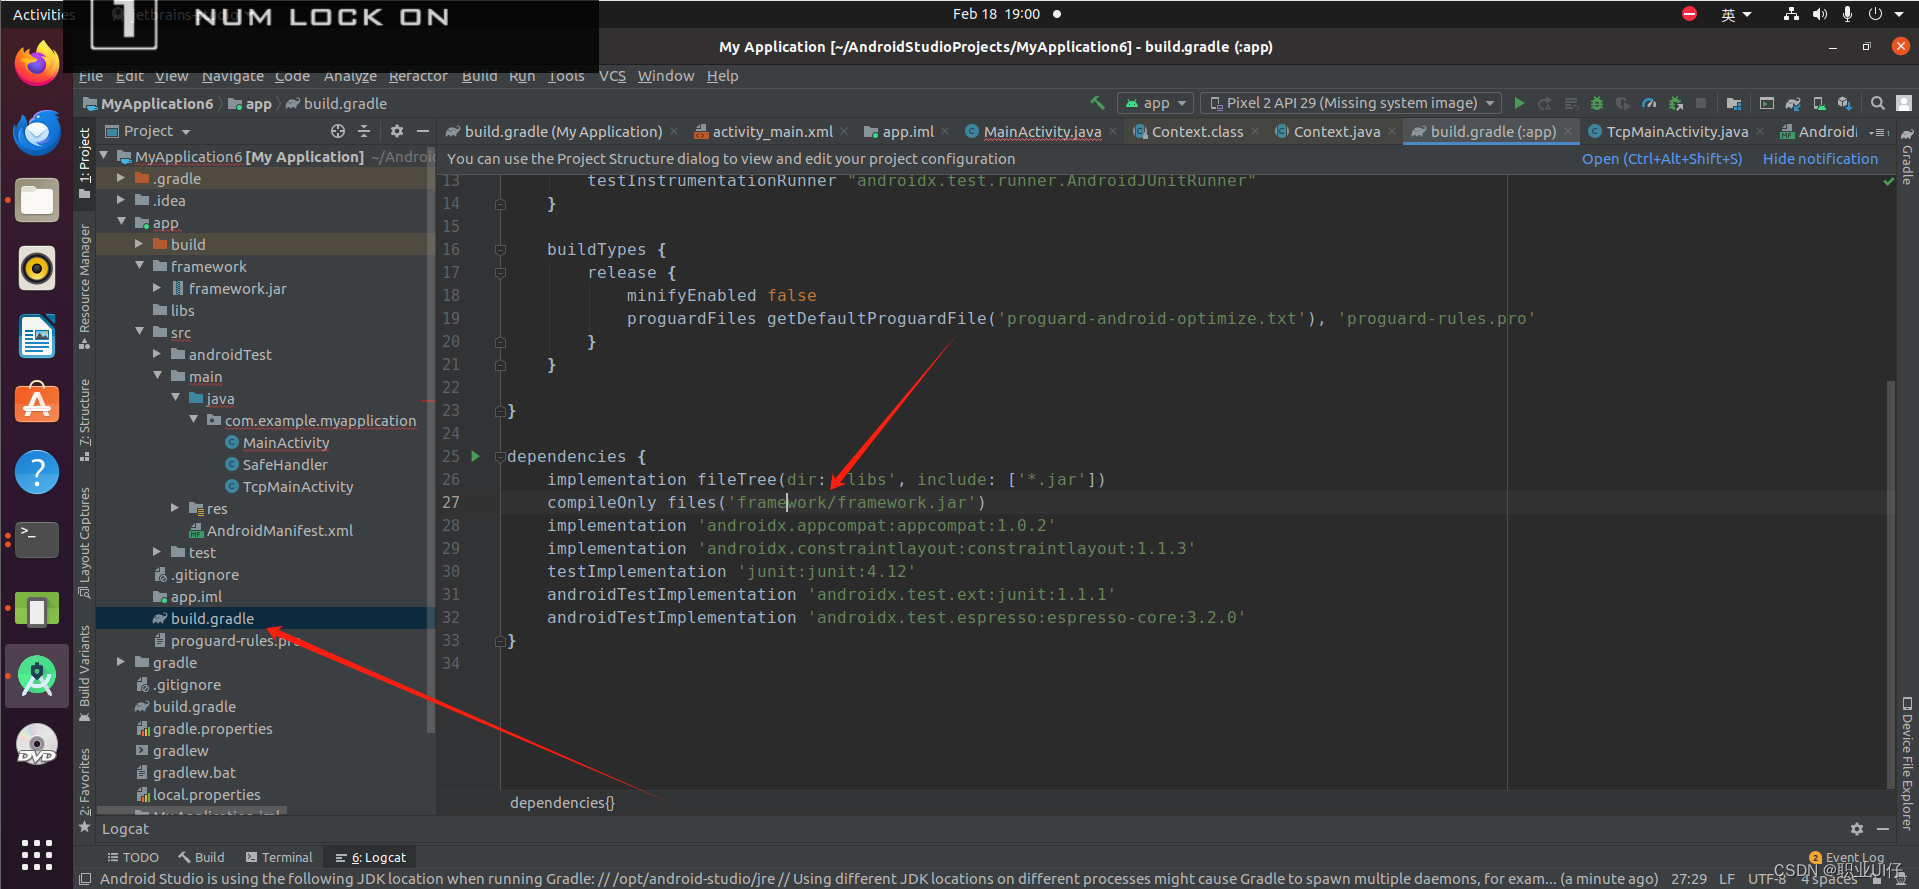Locate current file in Project panel
This screenshot has height=889, width=1919.
pos(338,131)
